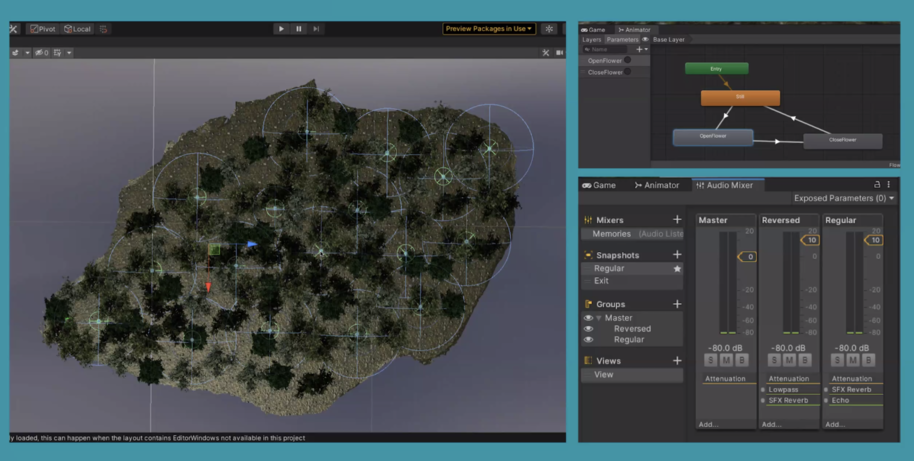Click the Pause button in the toolbar
This screenshot has height=461, width=914.
click(299, 29)
